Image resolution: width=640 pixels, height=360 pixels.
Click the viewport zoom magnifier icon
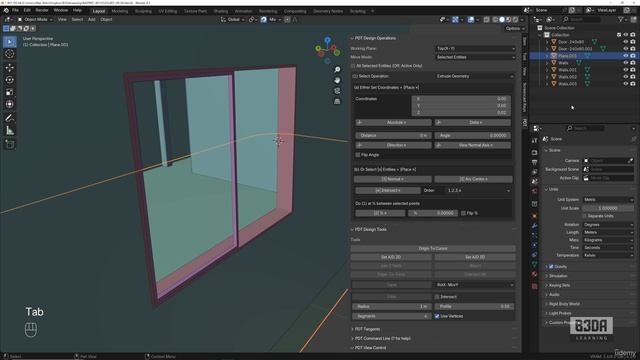click(337, 69)
